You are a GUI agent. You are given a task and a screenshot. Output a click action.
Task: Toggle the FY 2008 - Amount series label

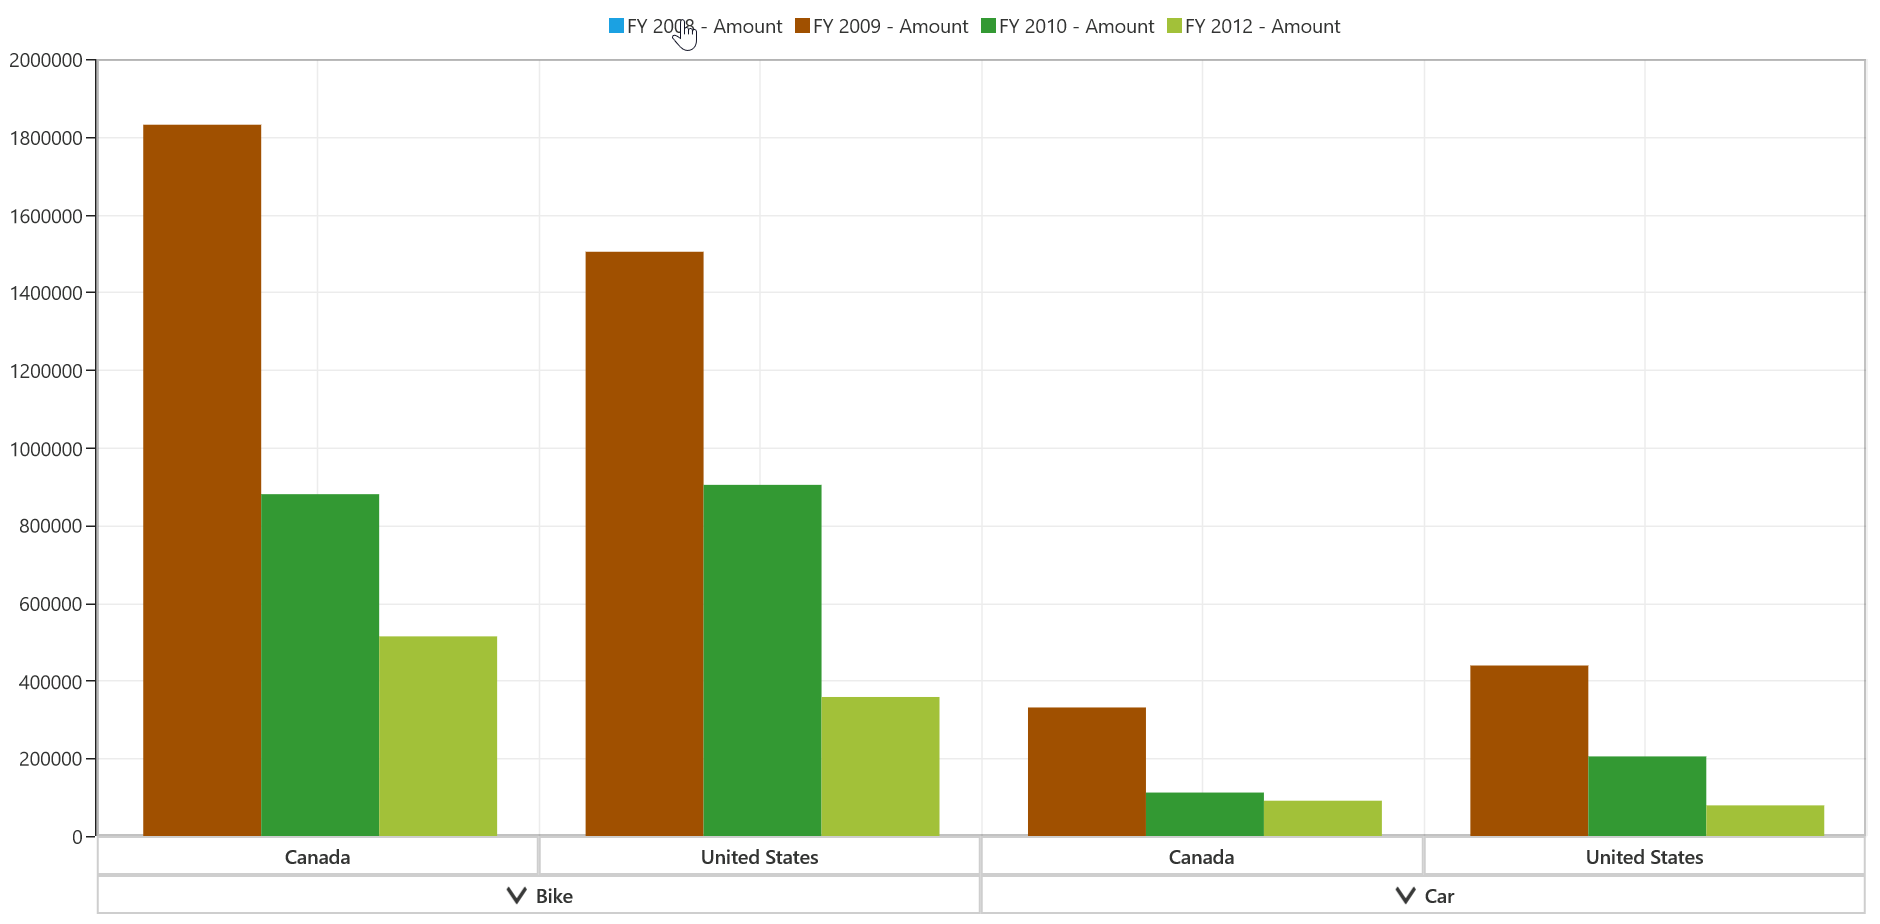(x=705, y=27)
